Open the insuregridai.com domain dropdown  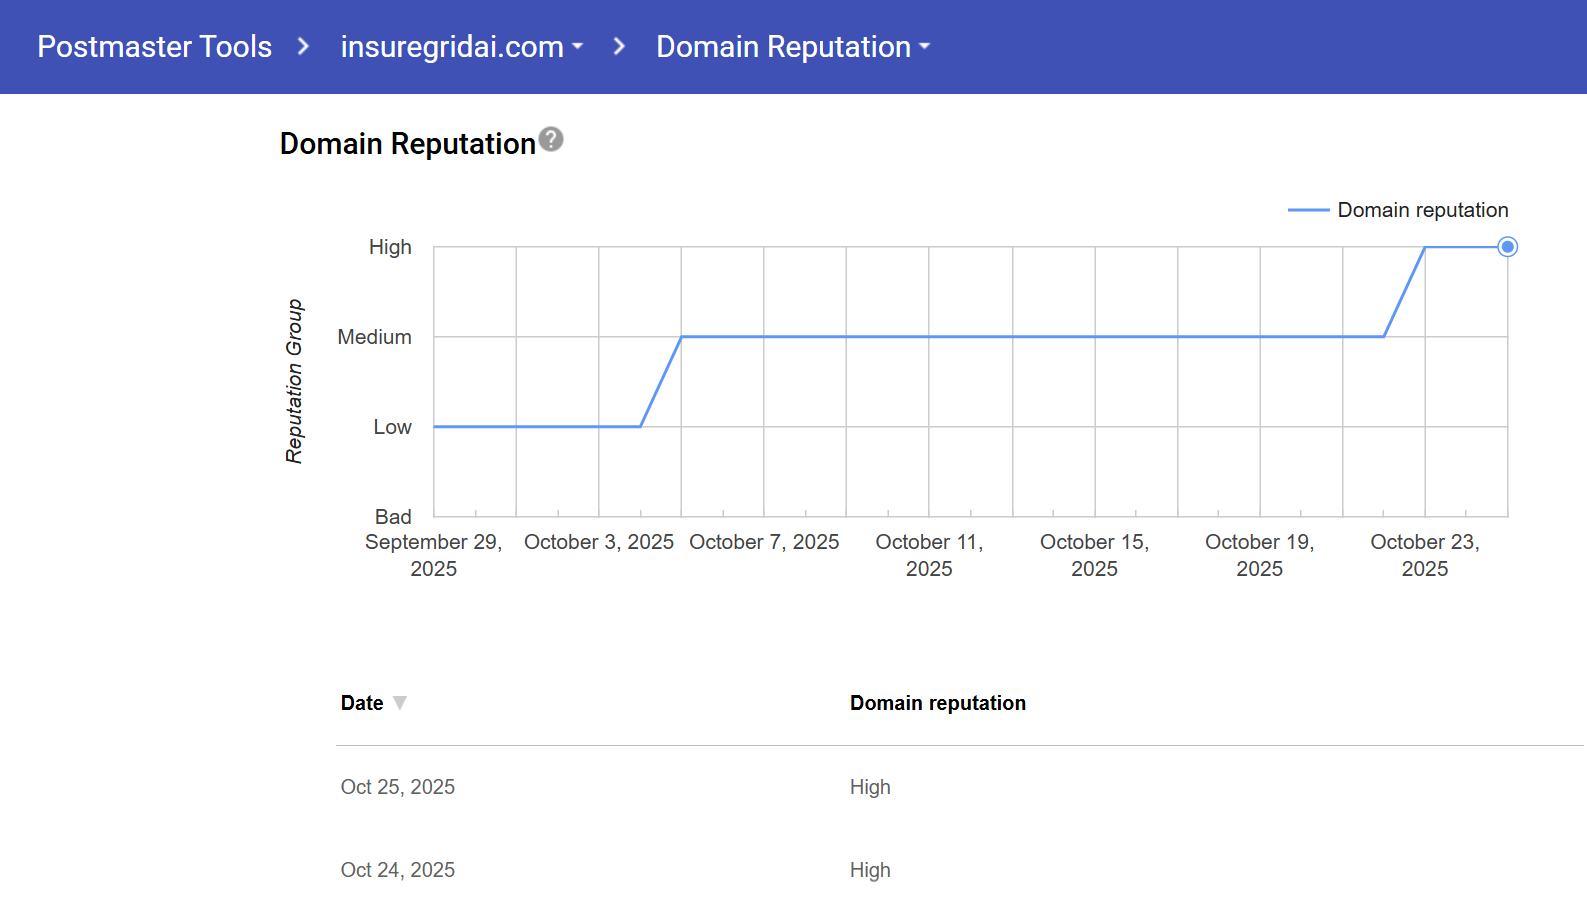click(461, 47)
